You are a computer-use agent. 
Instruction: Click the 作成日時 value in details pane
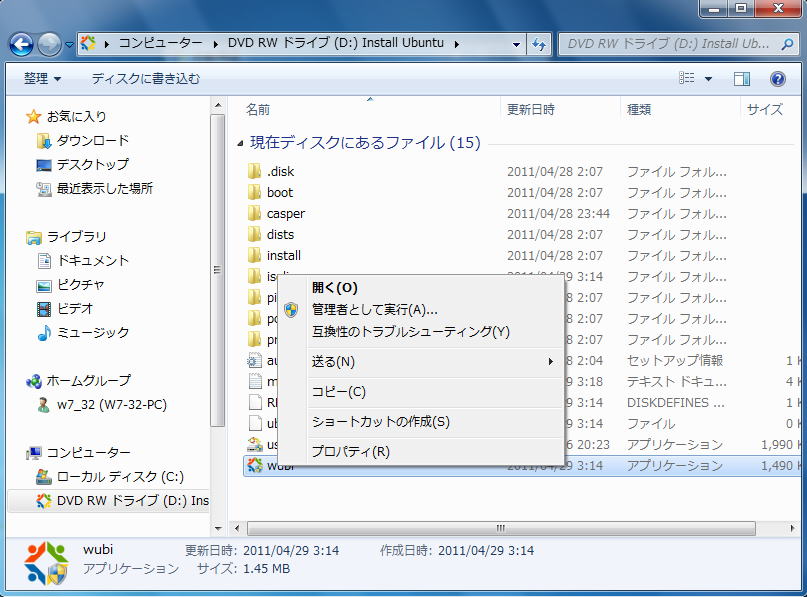(x=486, y=551)
